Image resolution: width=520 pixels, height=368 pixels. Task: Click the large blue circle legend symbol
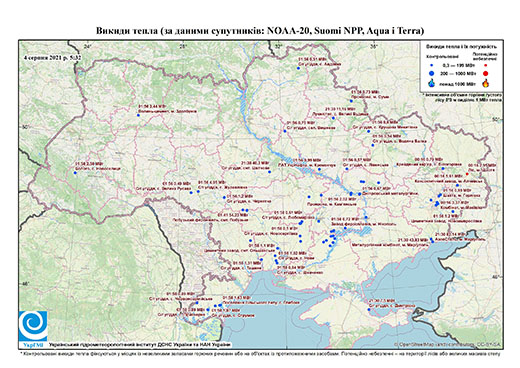tap(432, 73)
